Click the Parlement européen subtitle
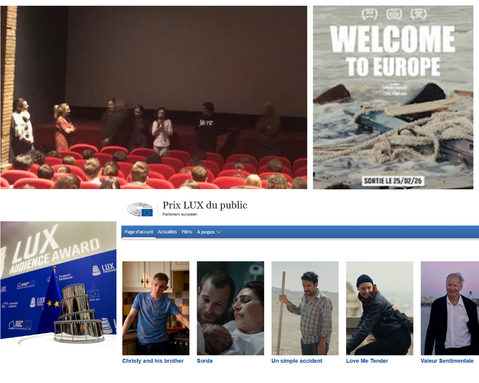 pos(180,214)
